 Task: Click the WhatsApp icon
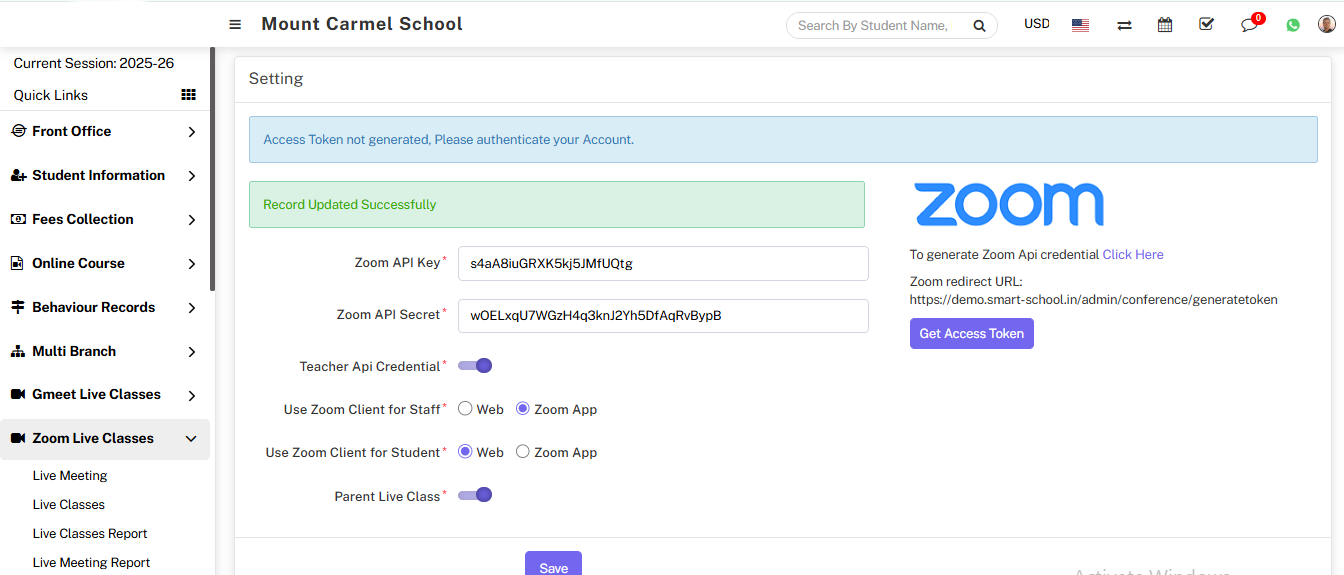click(1293, 25)
